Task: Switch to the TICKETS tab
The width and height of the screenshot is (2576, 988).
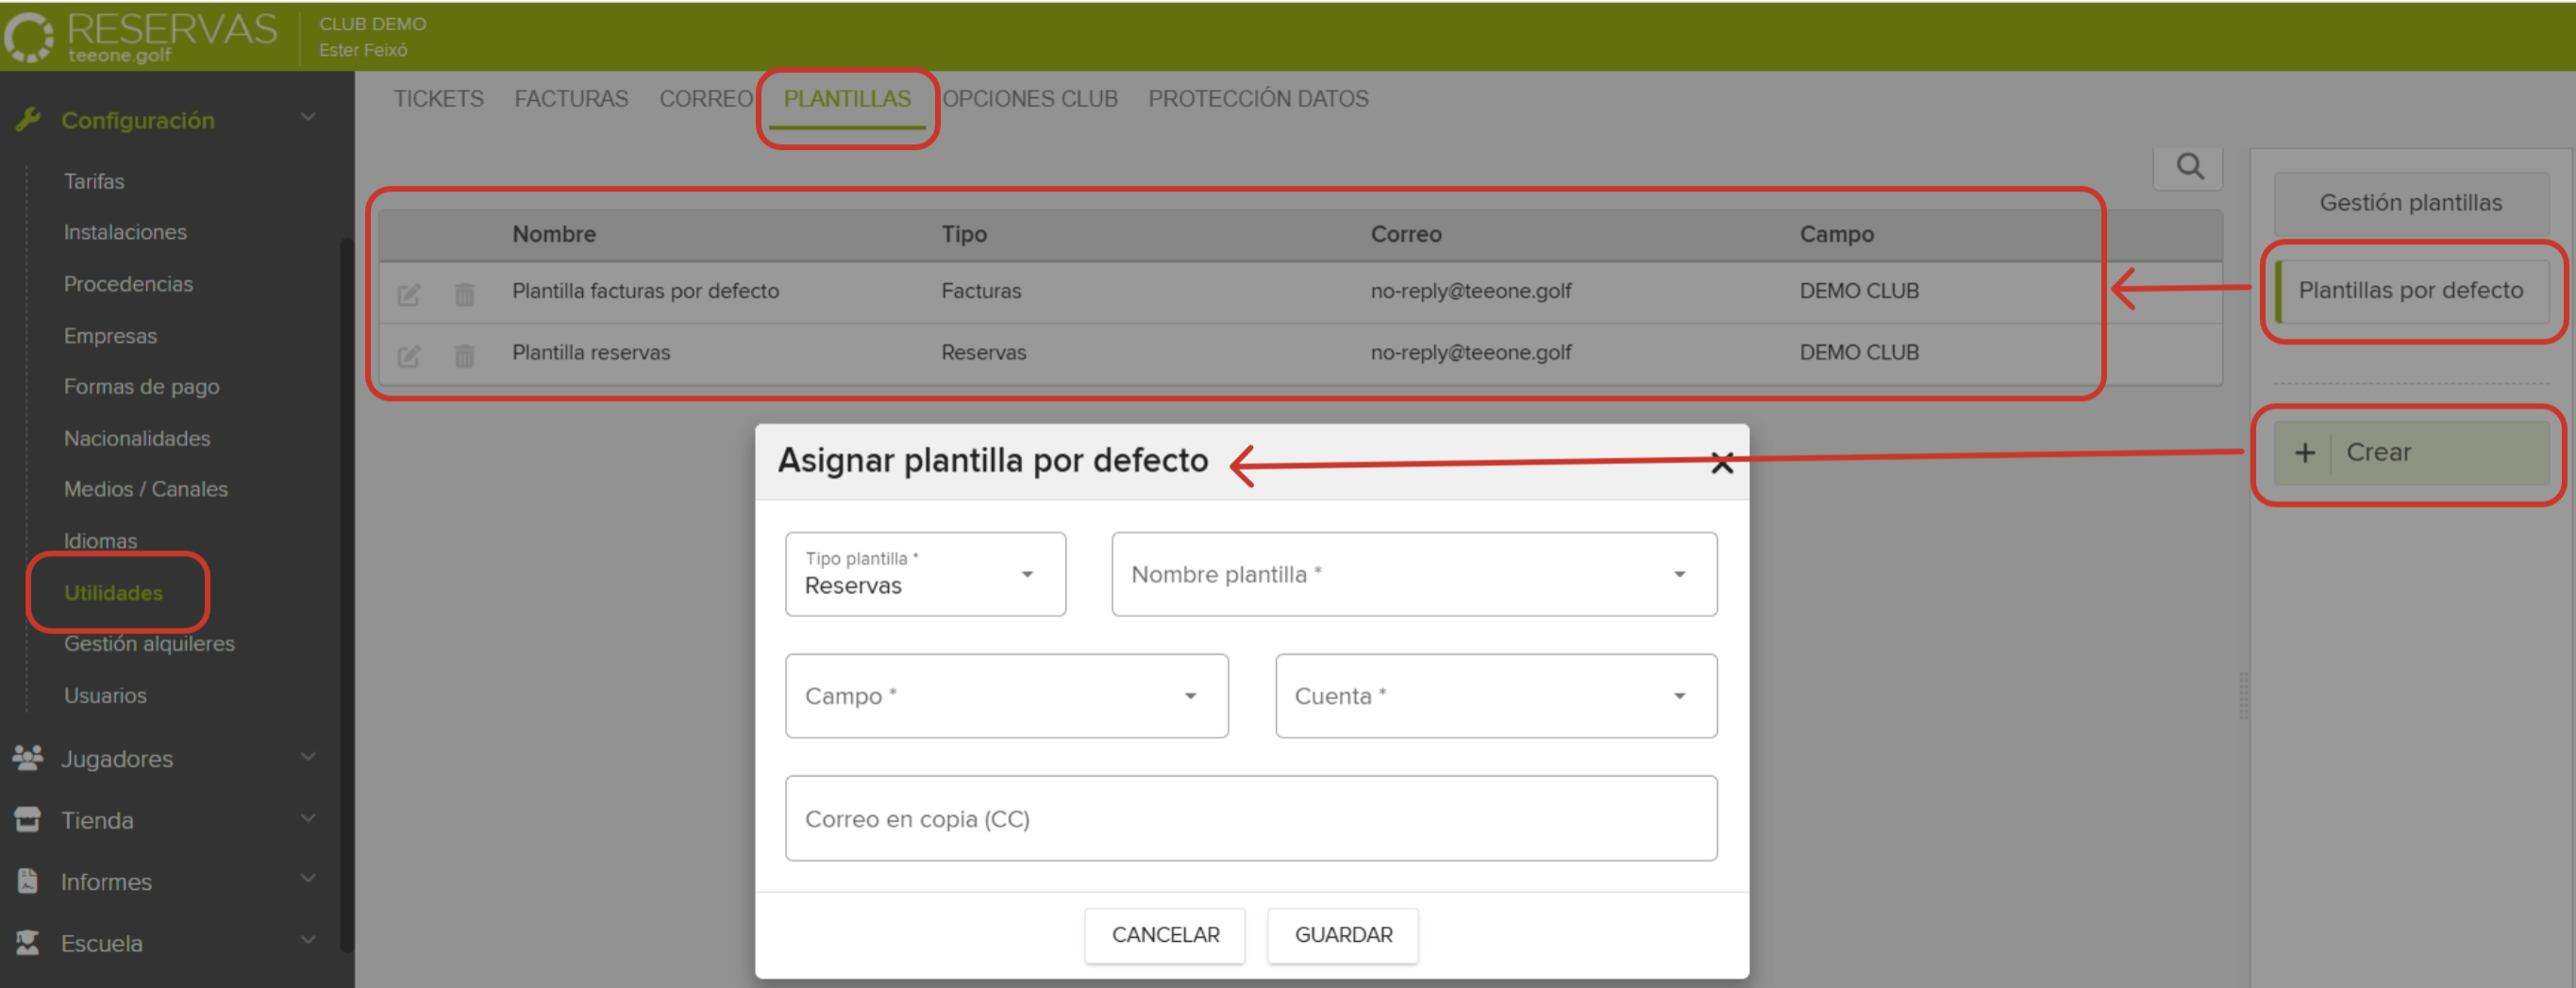Action: [438, 98]
